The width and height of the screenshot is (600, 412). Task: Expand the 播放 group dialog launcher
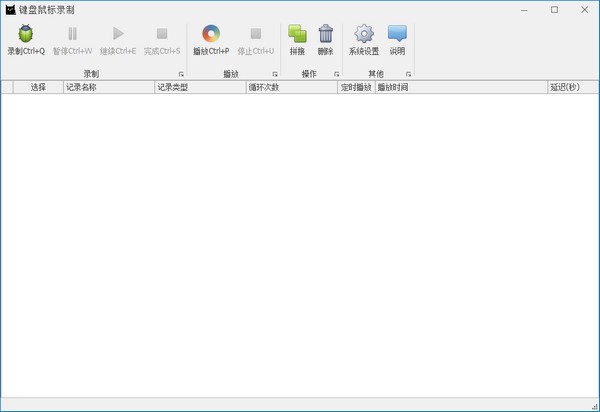tap(275, 74)
